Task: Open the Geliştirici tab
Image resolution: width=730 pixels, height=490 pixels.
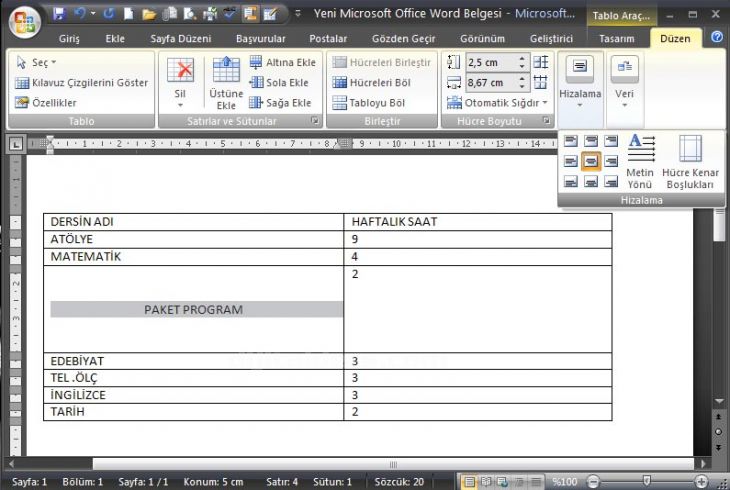Action: (x=551, y=39)
